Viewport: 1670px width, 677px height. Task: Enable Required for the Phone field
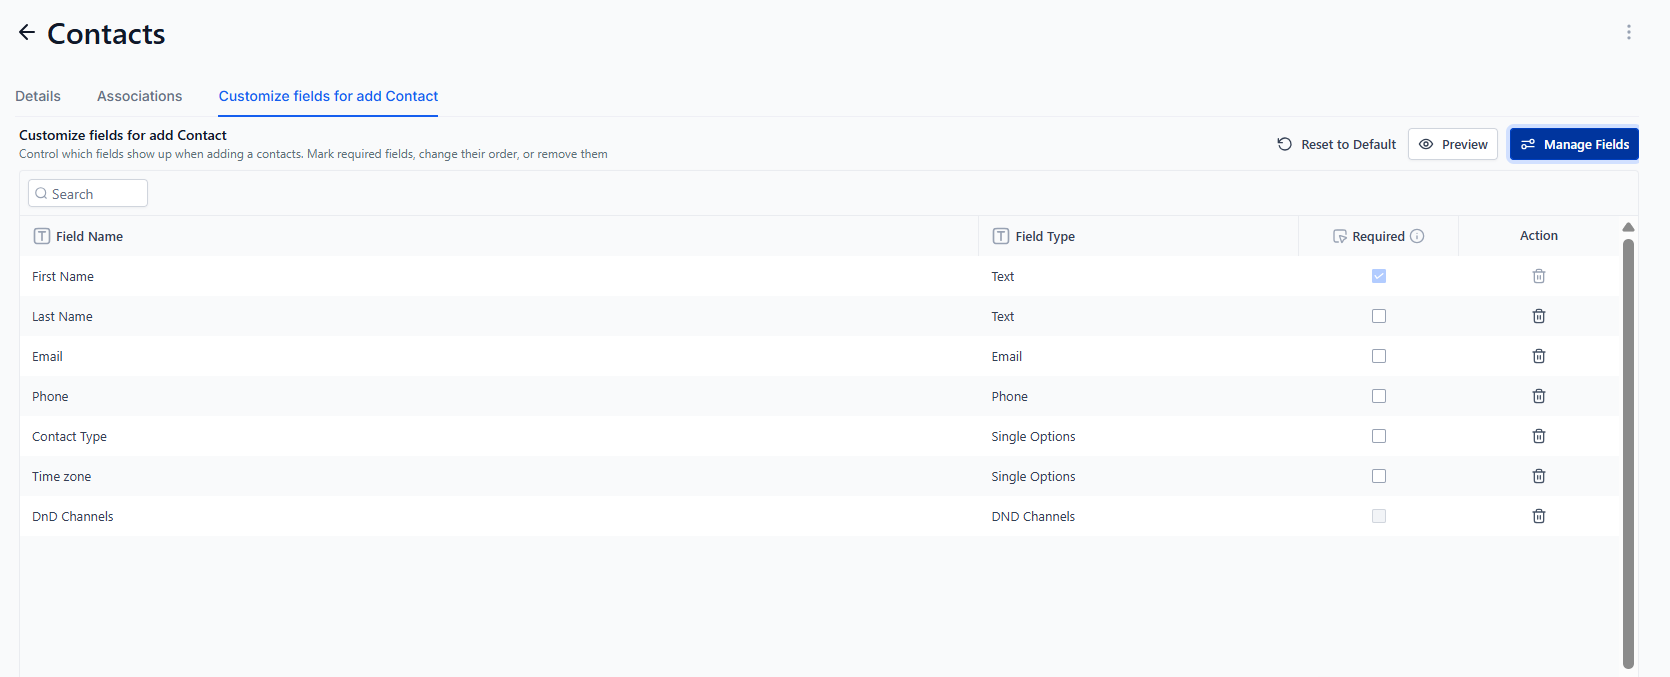[x=1379, y=396]
